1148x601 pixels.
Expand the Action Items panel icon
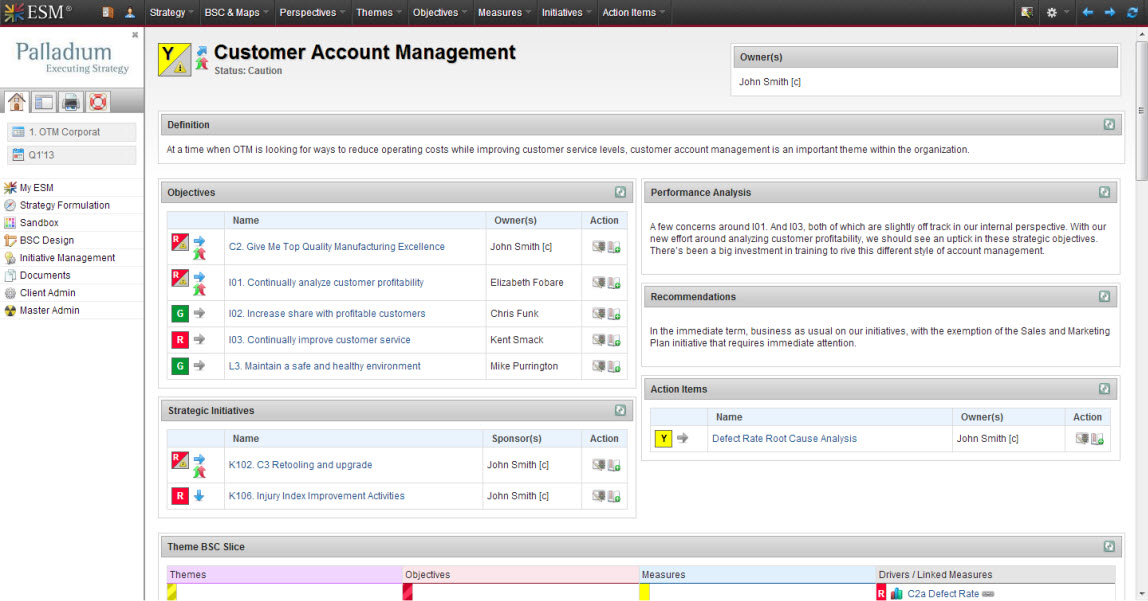pyautogui.click(x=1104, y=389)
